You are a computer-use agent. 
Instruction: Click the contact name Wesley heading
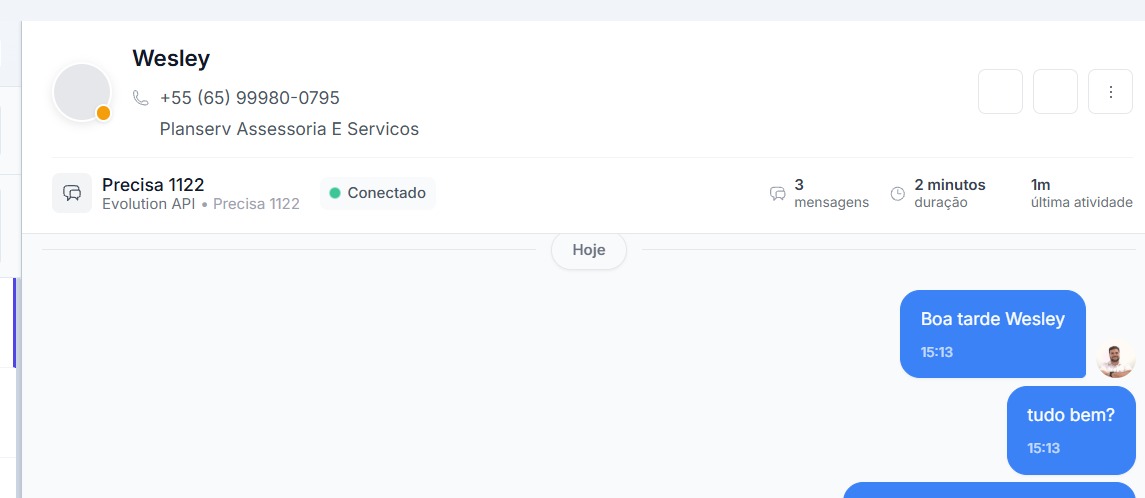coord(171,58)
